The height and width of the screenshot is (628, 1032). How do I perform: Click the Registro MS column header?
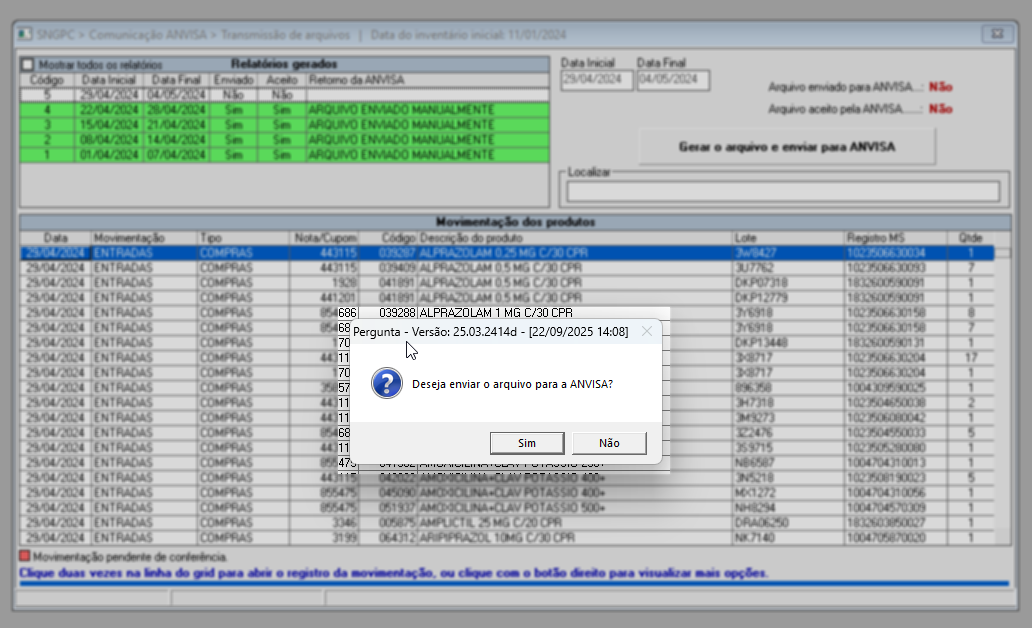[896, 238]
